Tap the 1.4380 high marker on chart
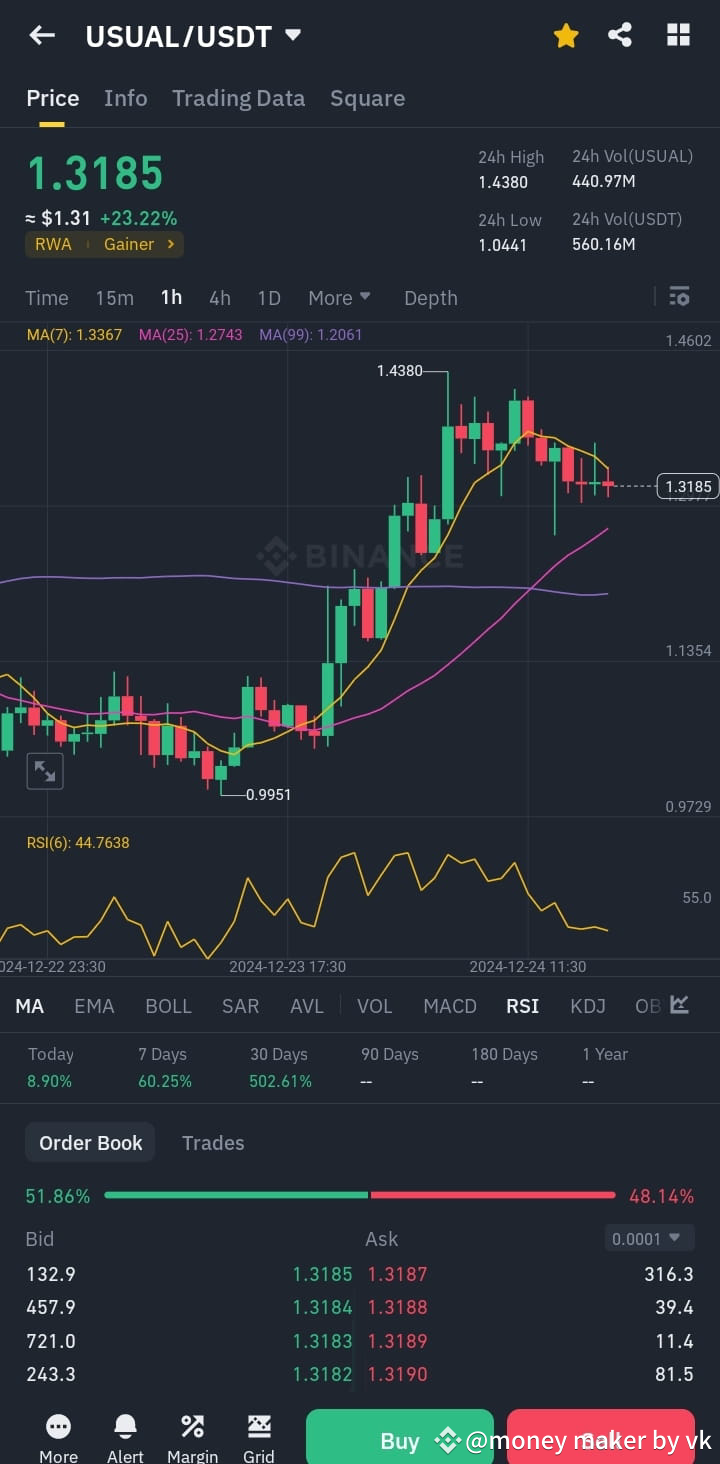Image resolution: width=720 pixels, height=1464 pixels. 399,371
